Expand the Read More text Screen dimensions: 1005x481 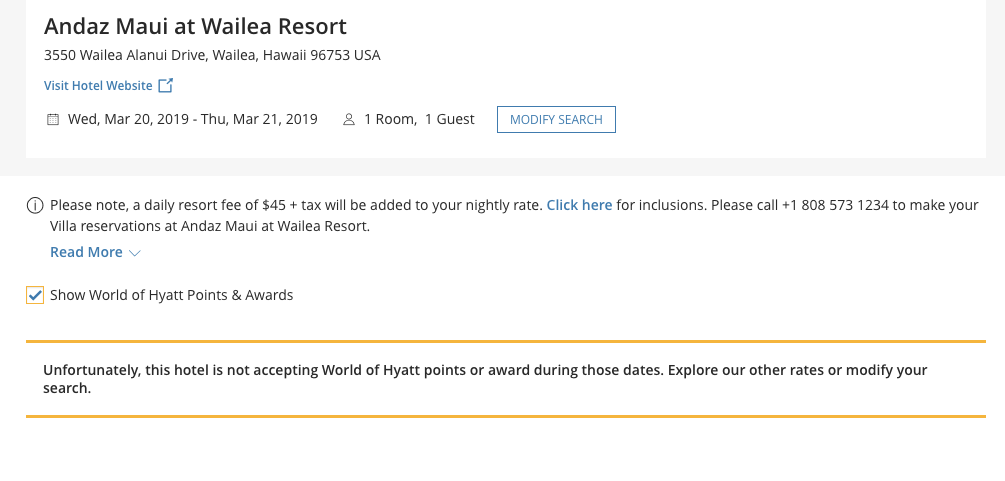86,252
